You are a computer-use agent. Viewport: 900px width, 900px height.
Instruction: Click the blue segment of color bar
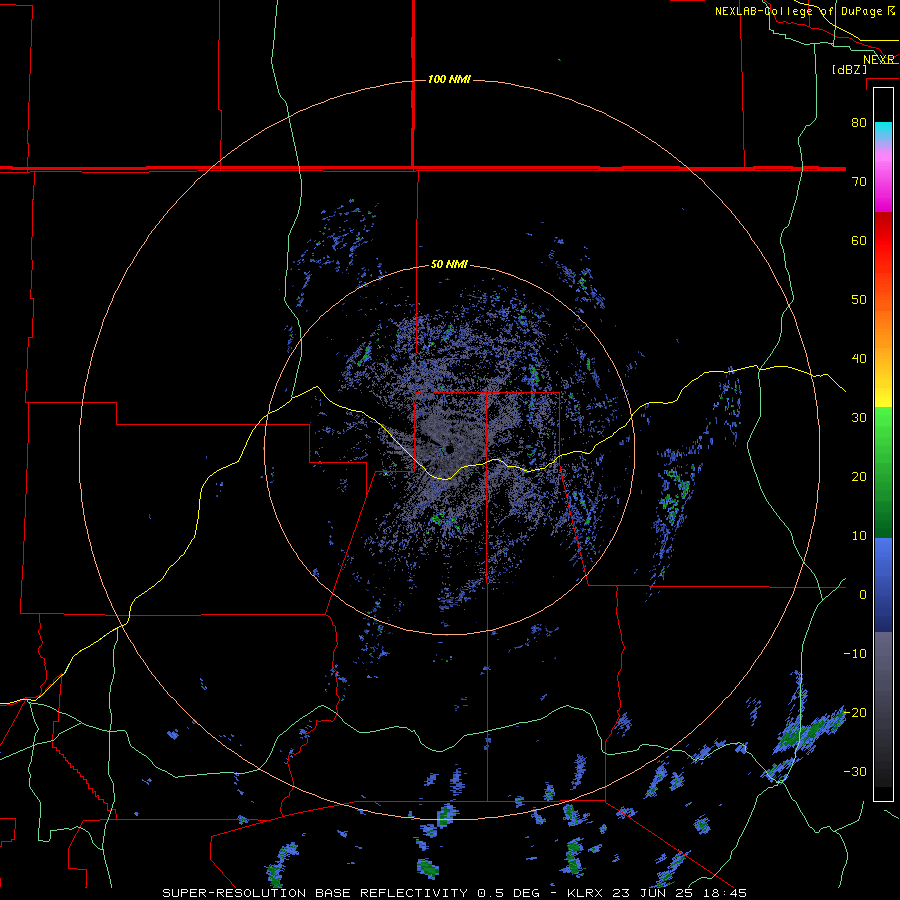pos(883,585)
